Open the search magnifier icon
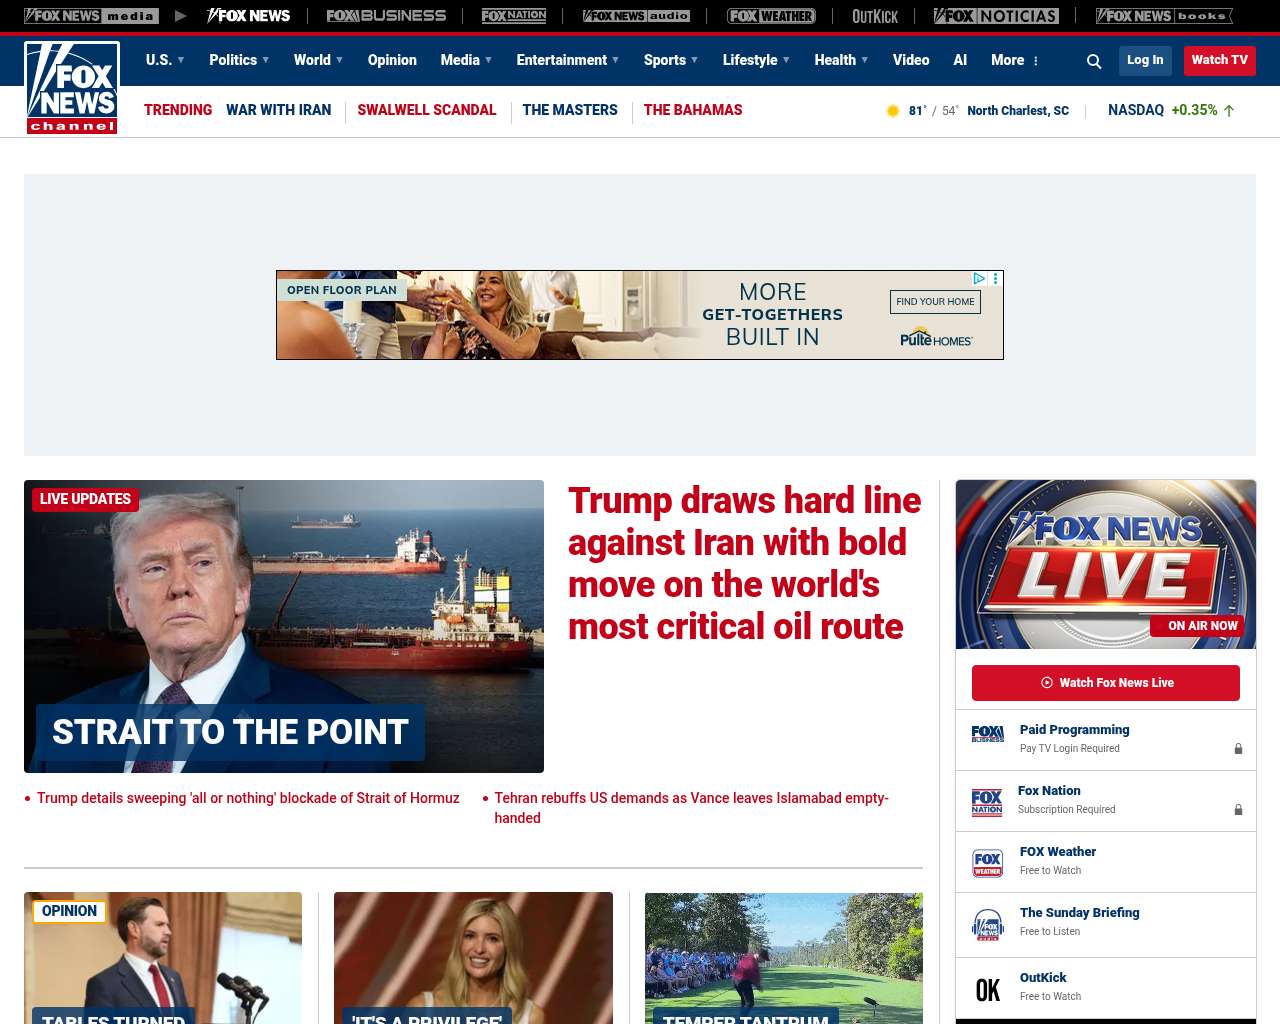Viewport: 1280px width, 1024px height. tap(1094, 61)
